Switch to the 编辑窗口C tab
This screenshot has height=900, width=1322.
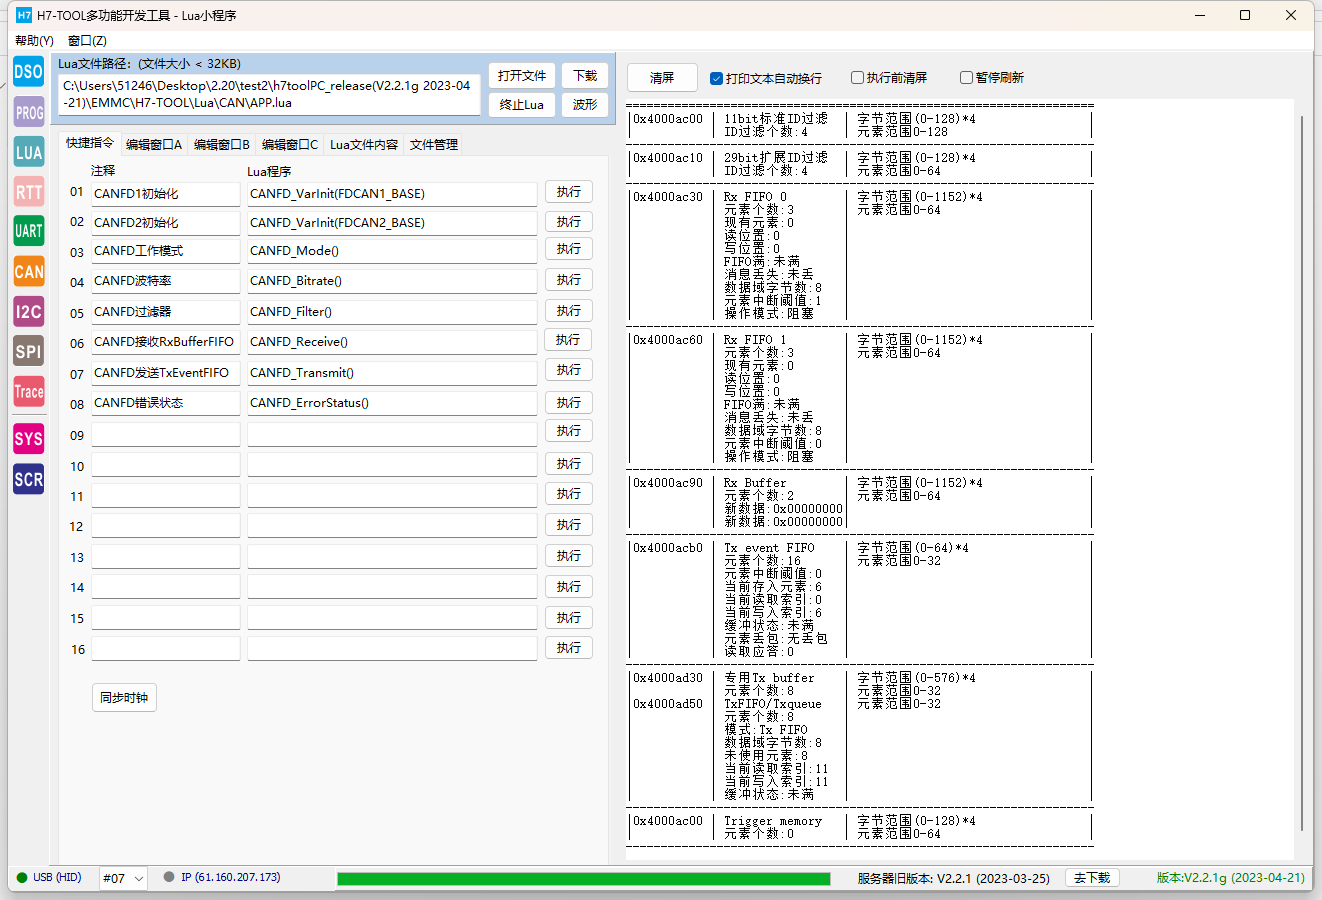click(x=290, y=144)
